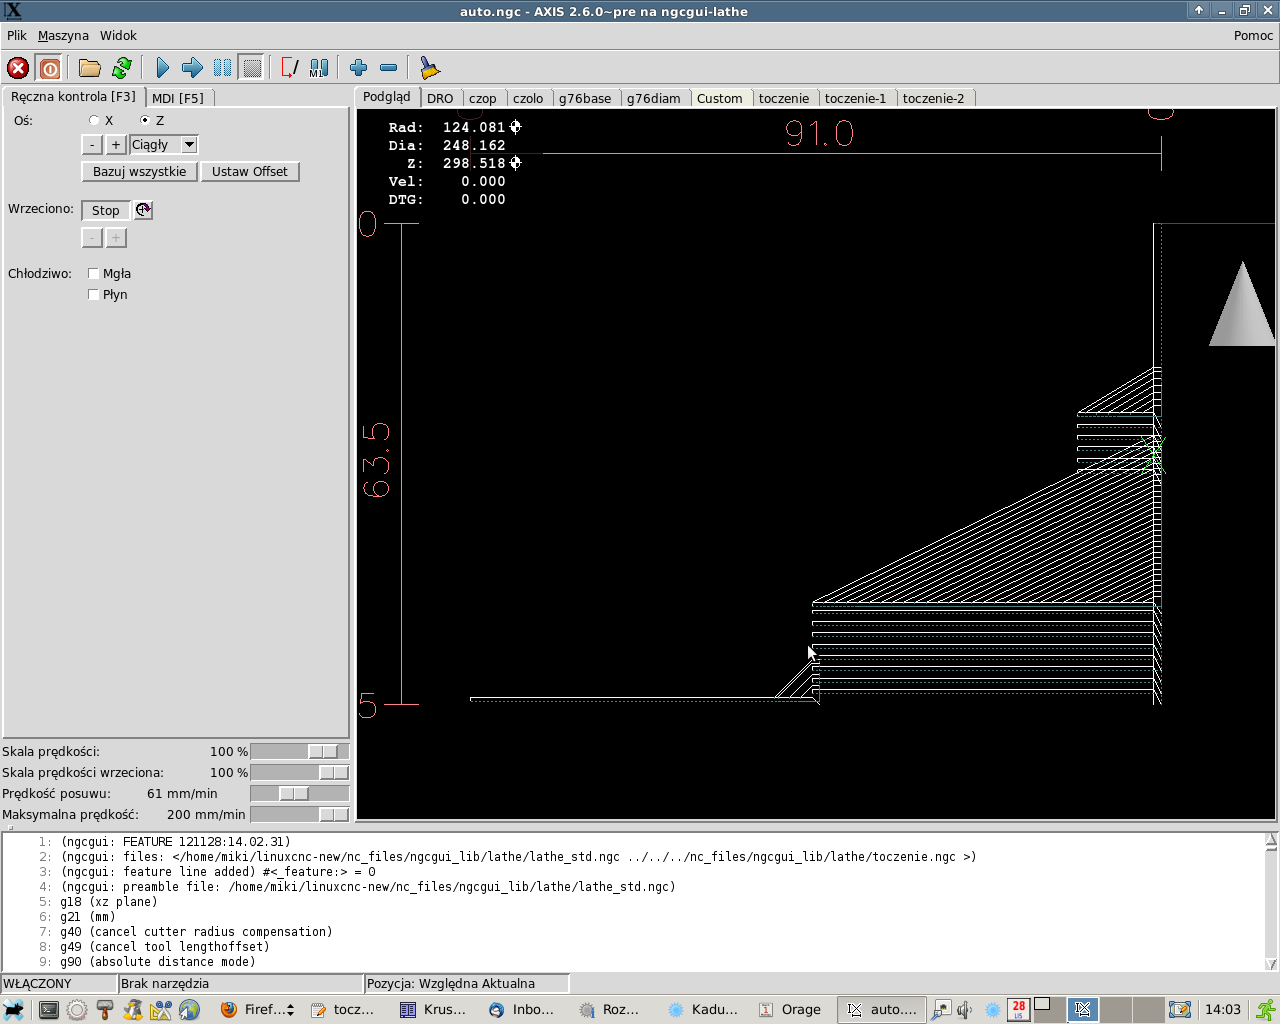Toggle optional pause M1 icon
This screenshot has width=1280, height=1024.
pos(319,68)
